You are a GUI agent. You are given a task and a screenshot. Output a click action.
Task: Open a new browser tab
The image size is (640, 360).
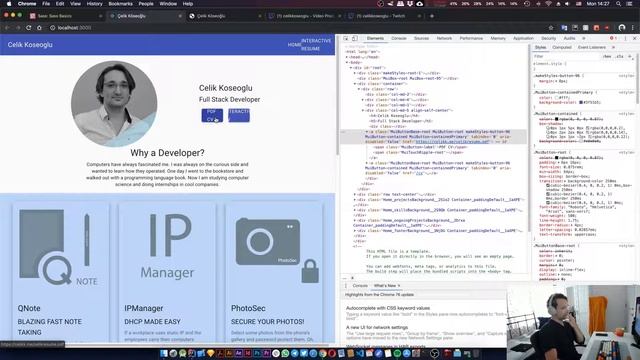pos(432,16)
